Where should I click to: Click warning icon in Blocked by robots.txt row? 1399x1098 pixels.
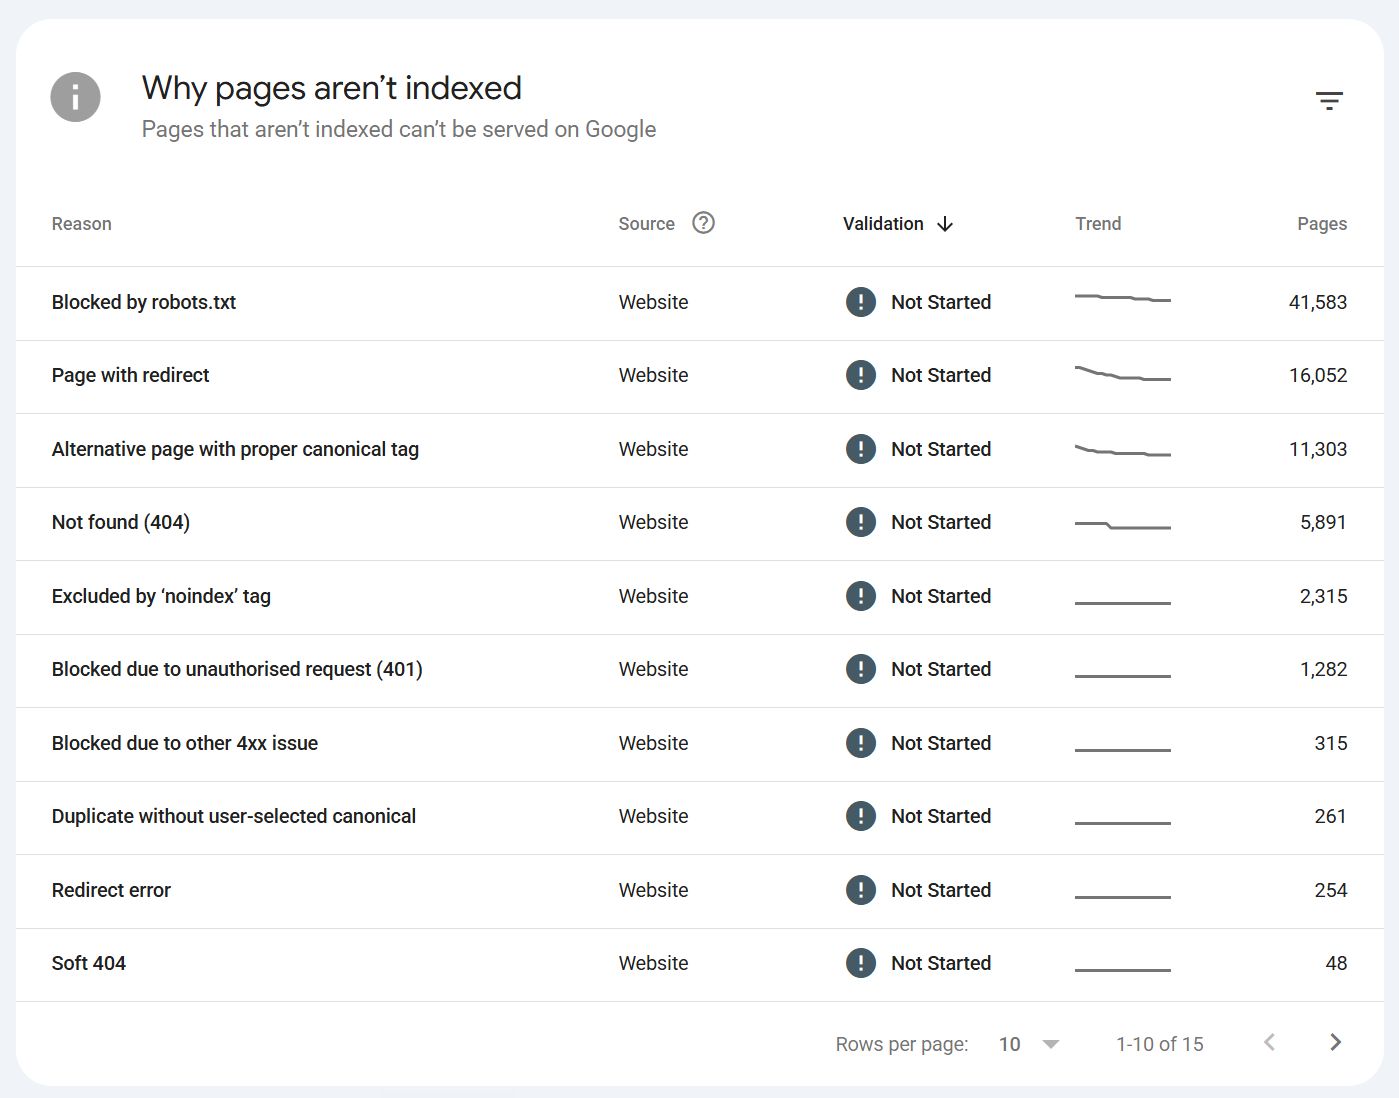coord(861,302)
